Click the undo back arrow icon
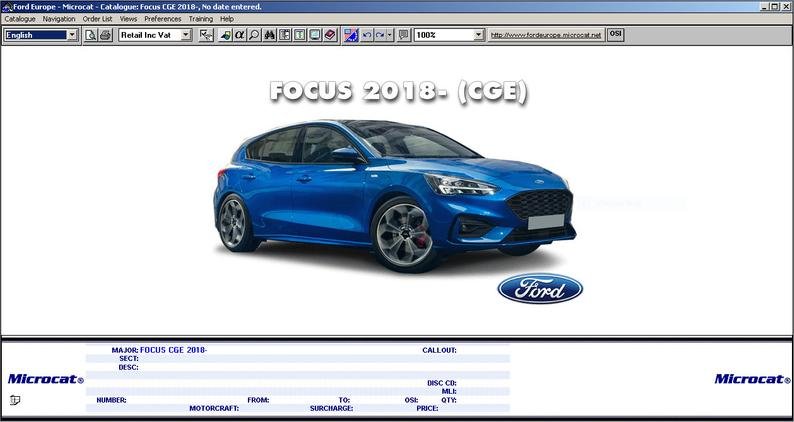The height and width of the screenshot is (422, 794). click(x=367, y=35)
